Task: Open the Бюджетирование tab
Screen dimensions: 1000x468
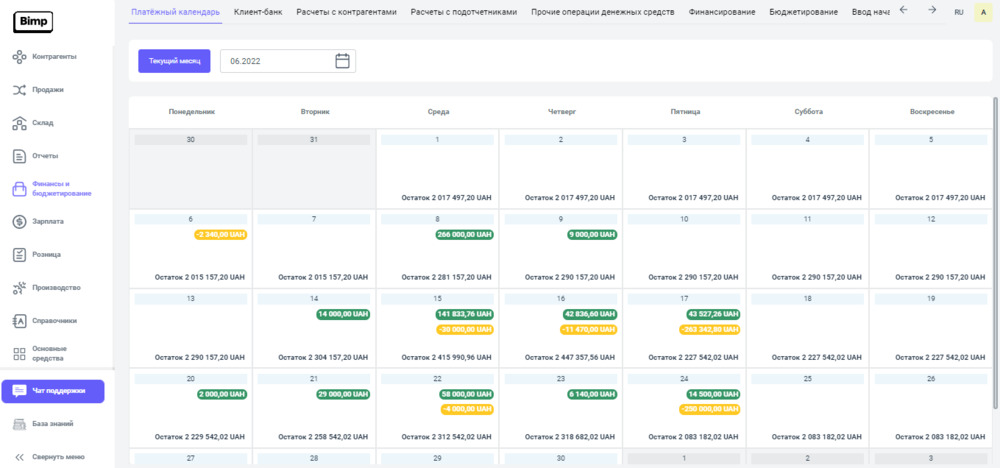Action: point(803,12)
